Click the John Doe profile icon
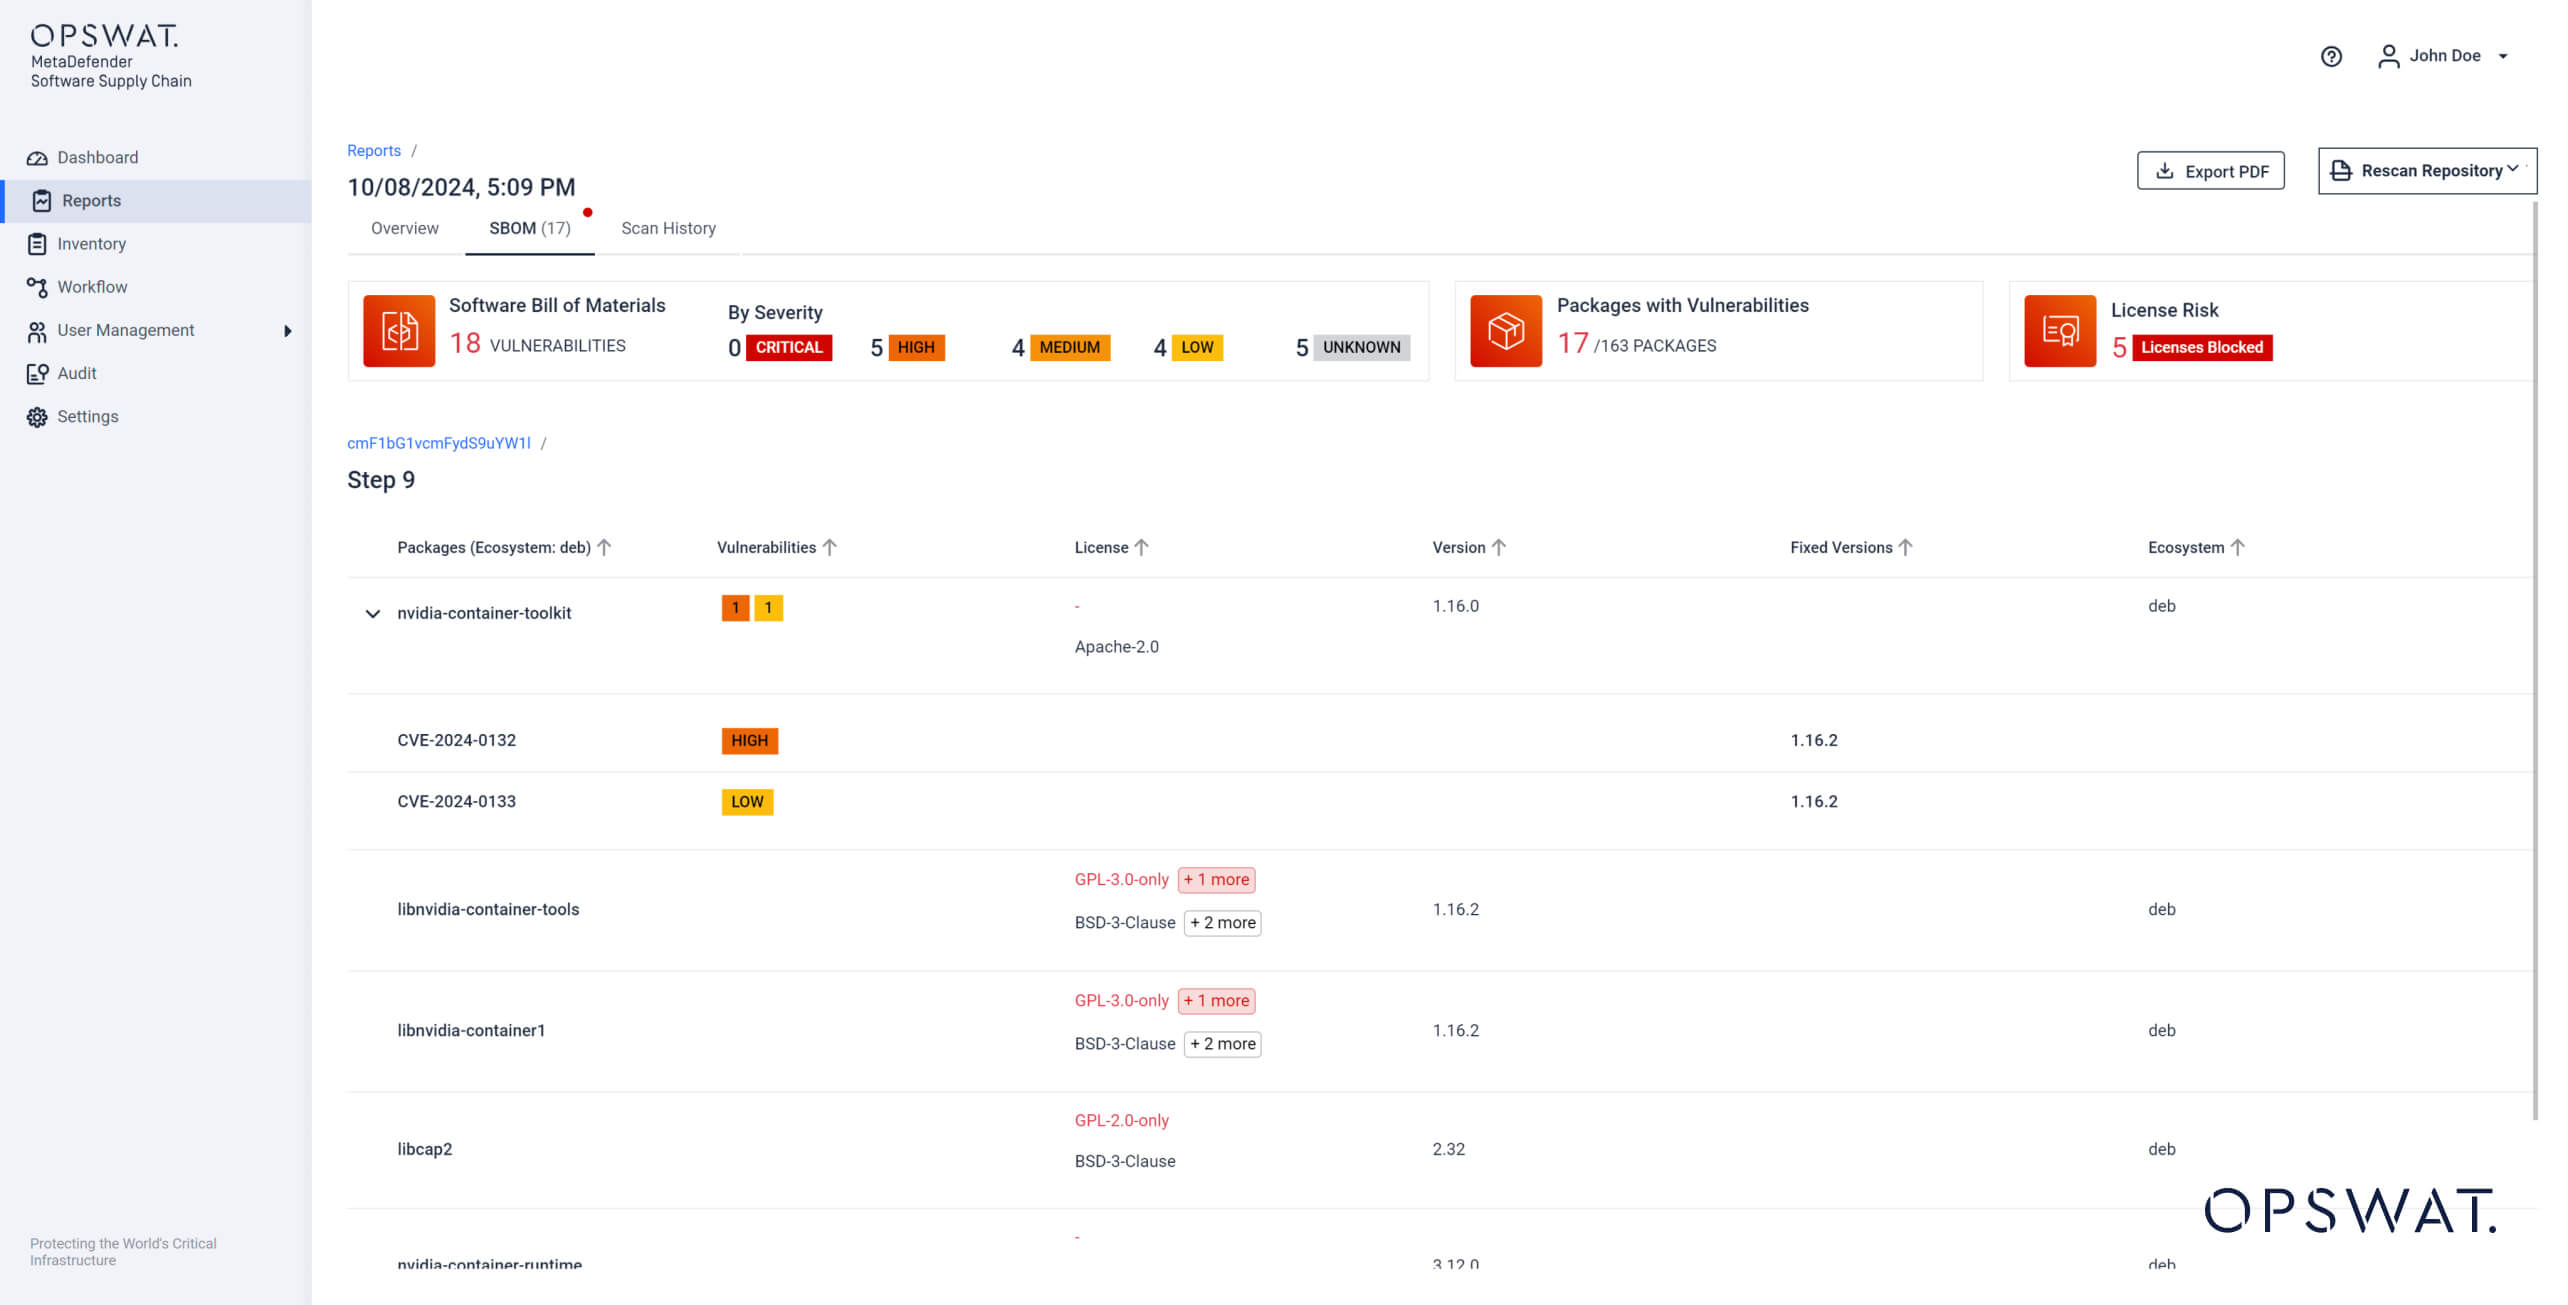2568x1305 pixels. tap(2389, 56)
